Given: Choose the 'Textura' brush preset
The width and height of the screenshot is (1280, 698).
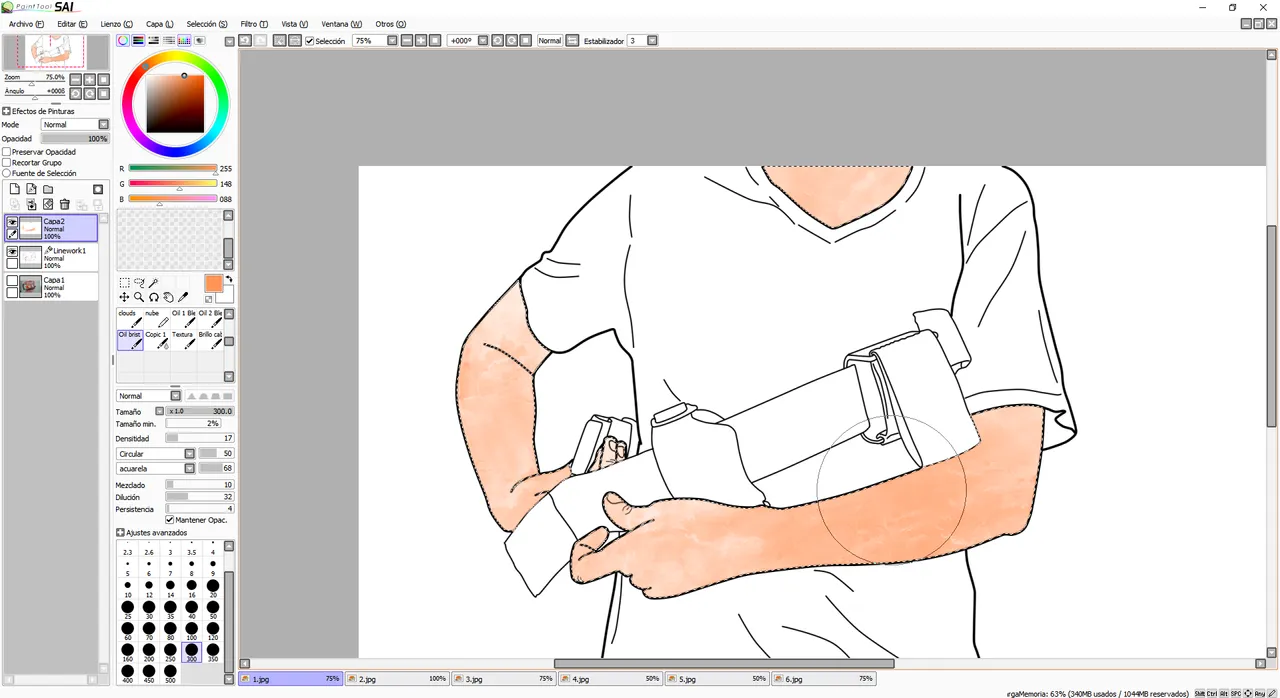Looking at the screenshot, I should pyautogui.click(x=183, y=340).
